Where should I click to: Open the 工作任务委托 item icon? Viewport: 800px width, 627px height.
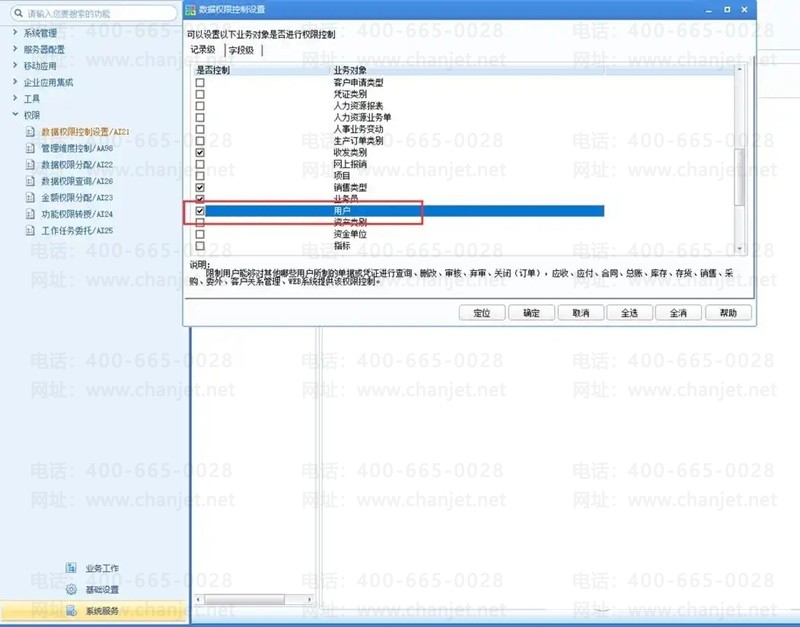point(30,231)
